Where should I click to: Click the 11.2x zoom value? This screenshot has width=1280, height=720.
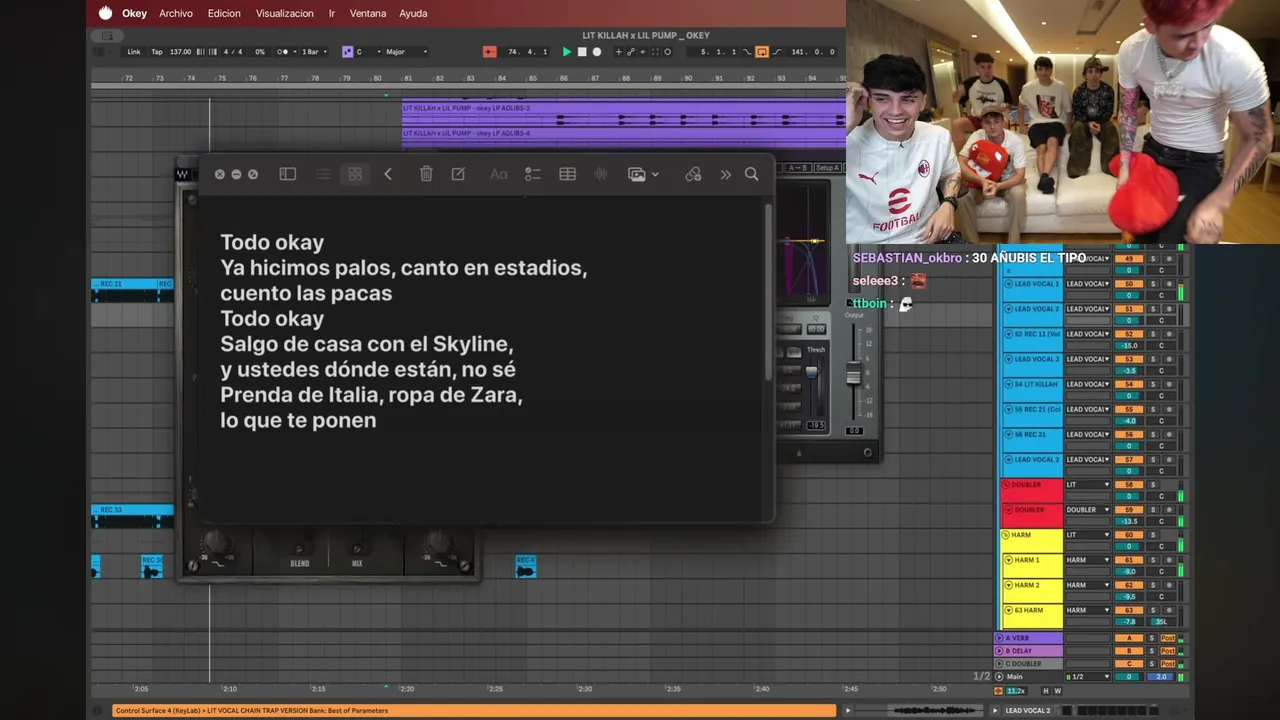[1016, 691]
